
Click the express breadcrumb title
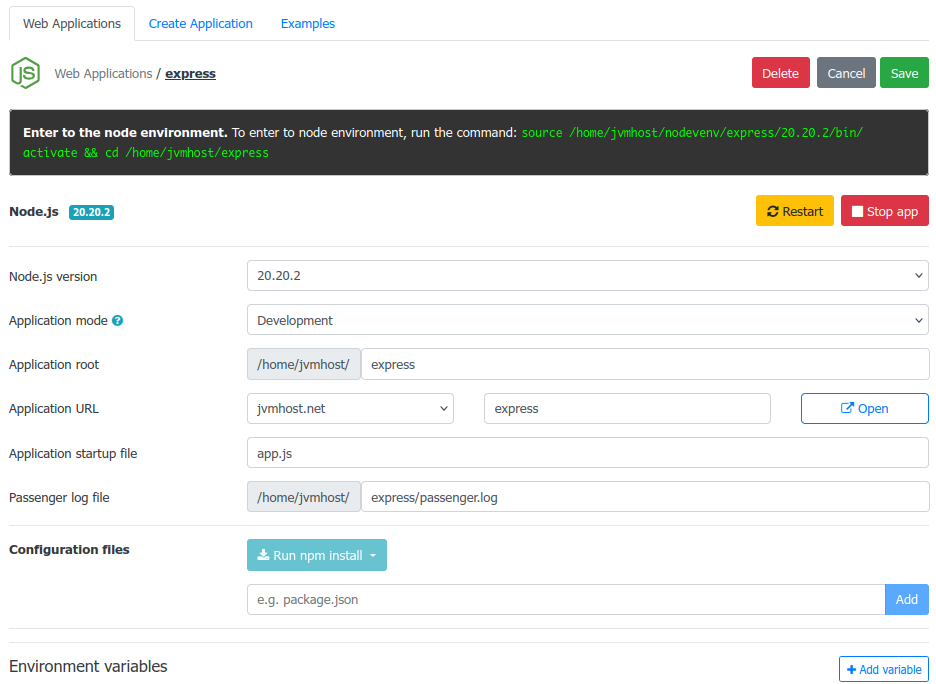(190, 73)
